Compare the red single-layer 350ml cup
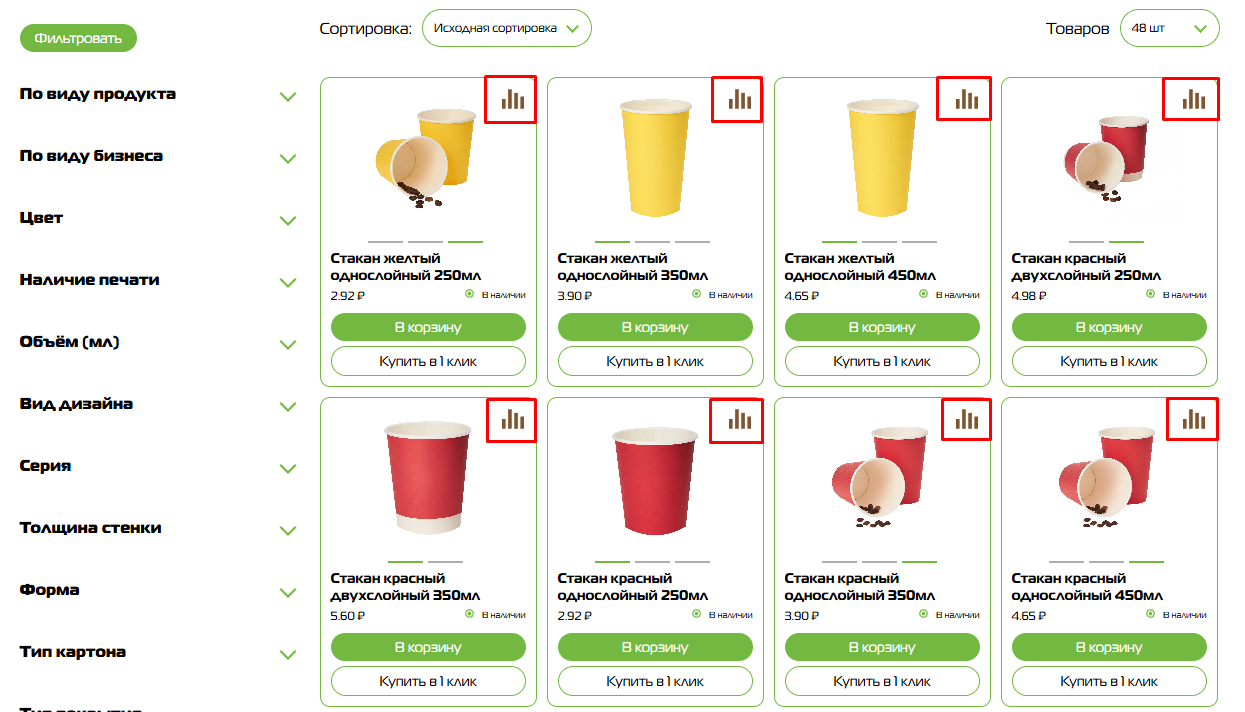 click(x=965, y=420)
